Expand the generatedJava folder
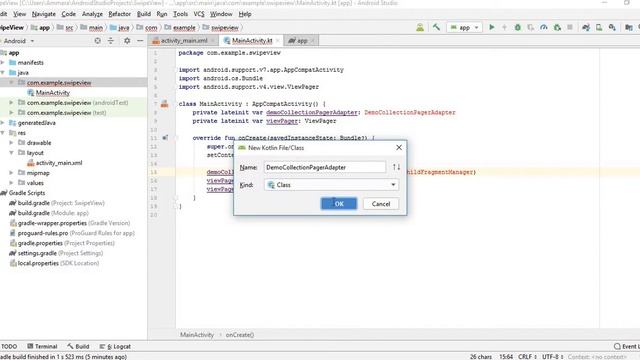Image resolution: width=640 pixels, height=360 pixels. [3, 122]
